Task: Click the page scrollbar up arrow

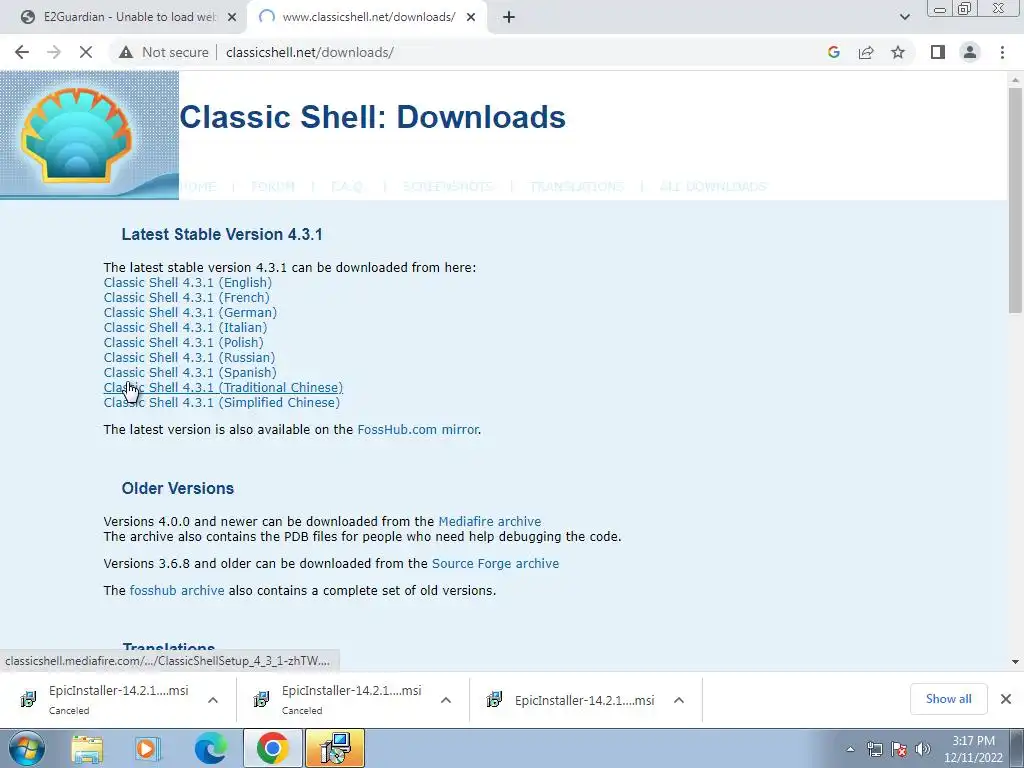Action: click(1015, 80)
